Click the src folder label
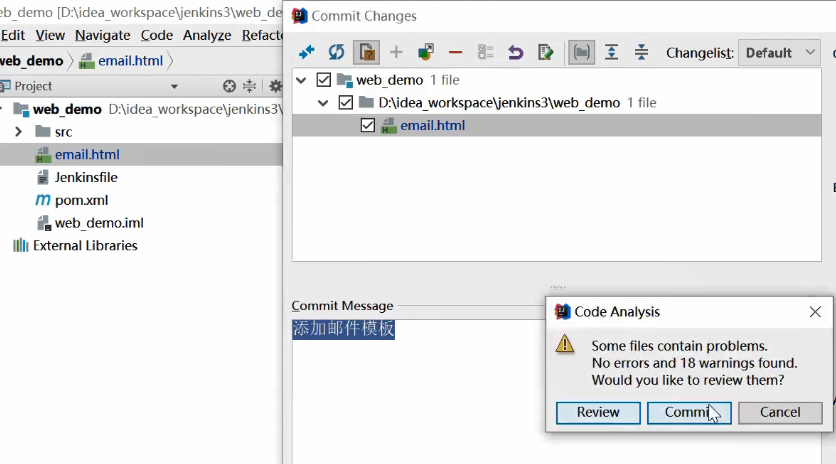The image size is (836, 464). 63,132
